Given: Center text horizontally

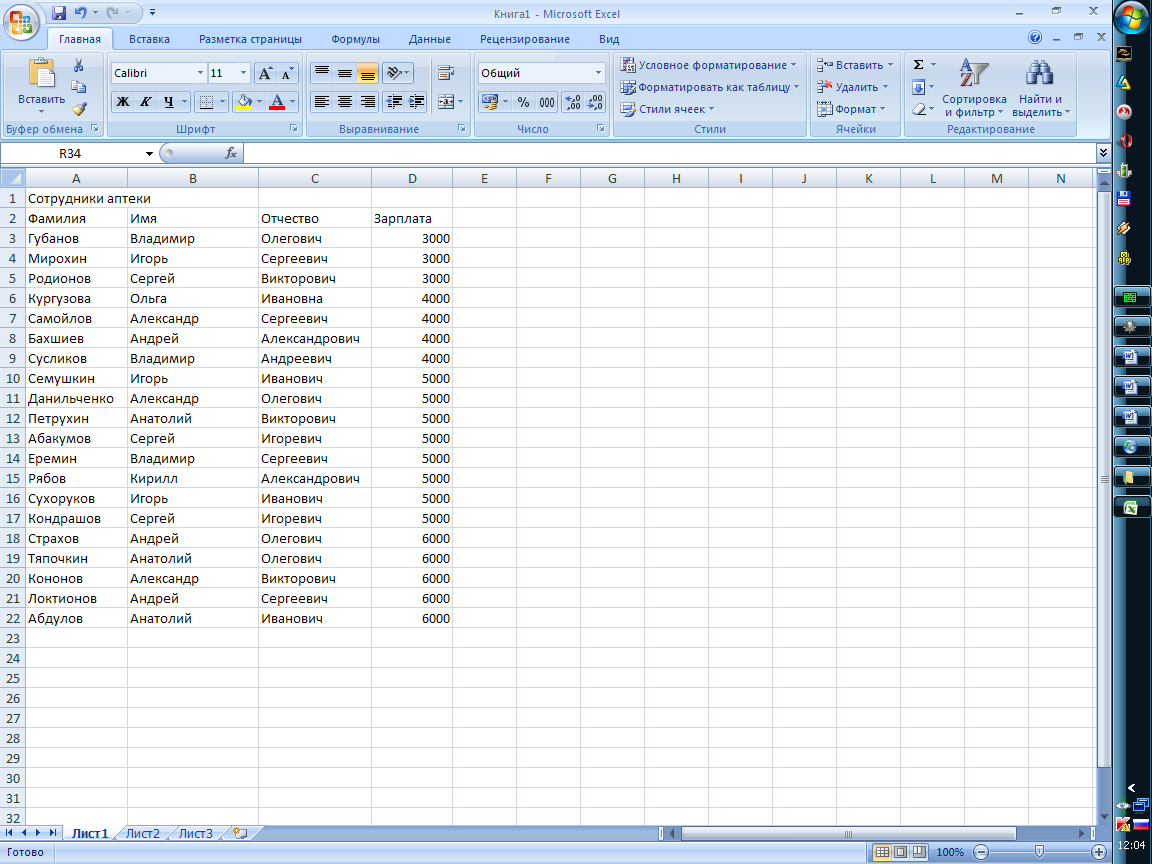Looking at the screenshot, I should pos(345,102).
